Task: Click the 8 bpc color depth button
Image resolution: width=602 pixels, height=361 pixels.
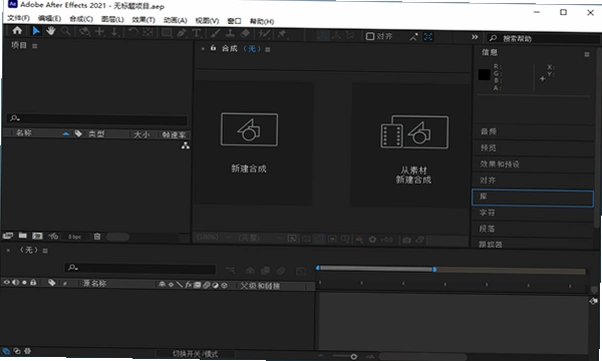Action: tap(74, 237)
